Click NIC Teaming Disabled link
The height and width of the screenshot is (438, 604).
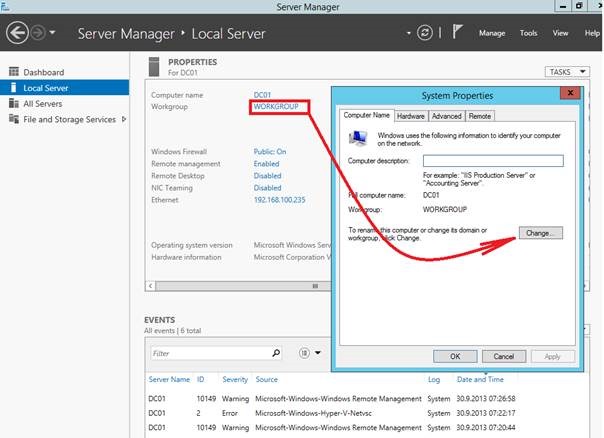pyautogui.click(x=267, y=188)
